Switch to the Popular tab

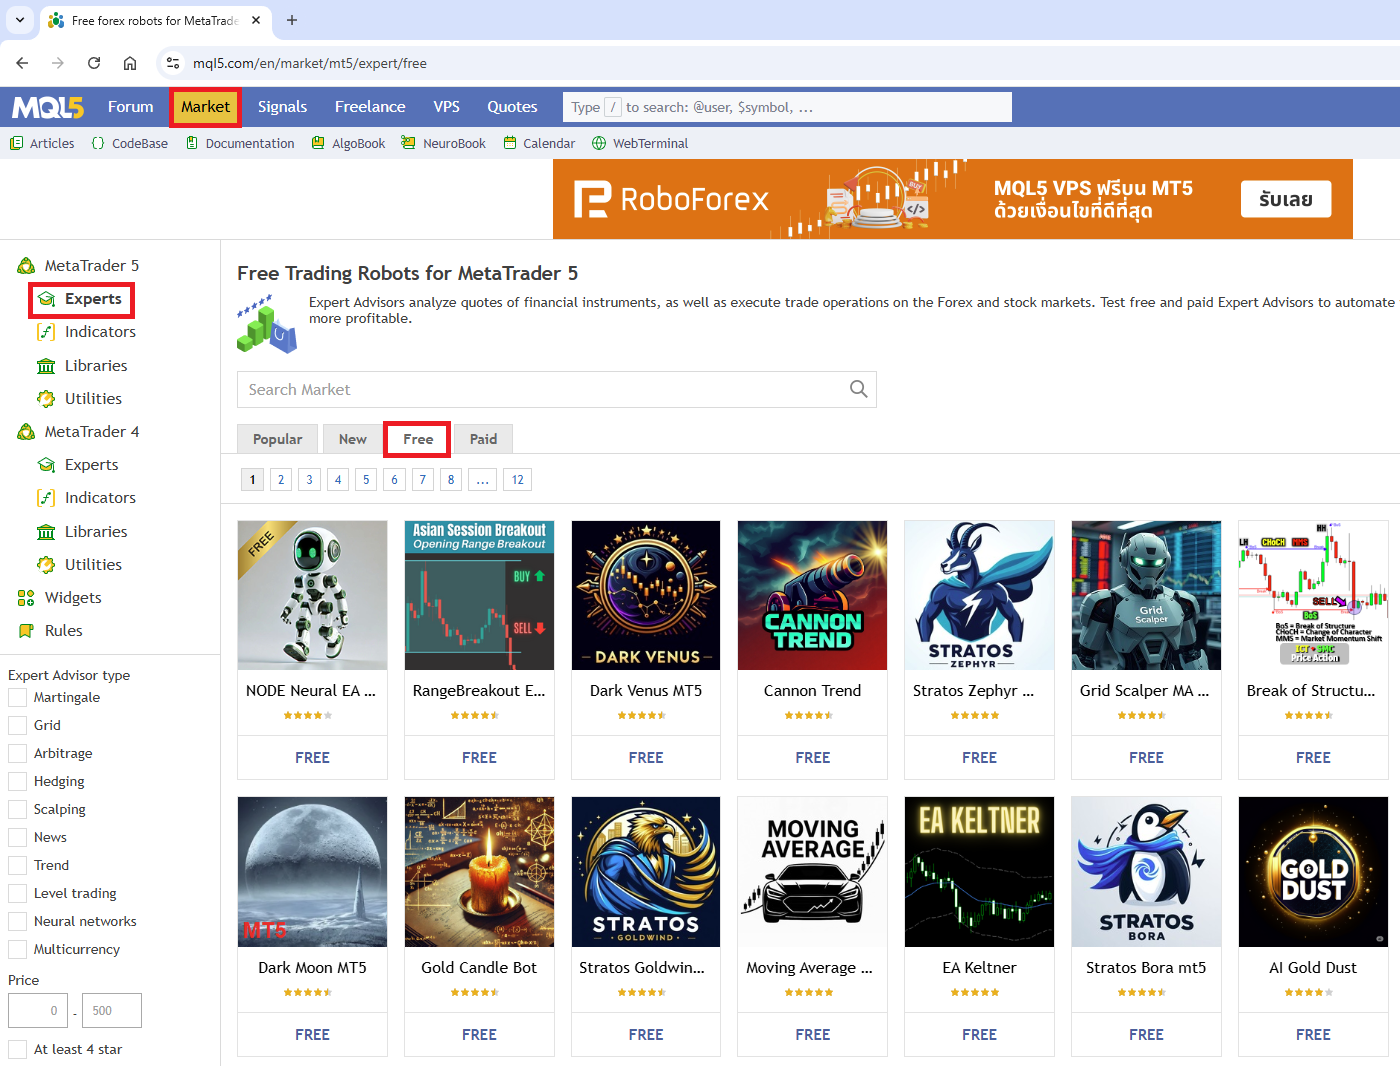click(x=277, y=439)
